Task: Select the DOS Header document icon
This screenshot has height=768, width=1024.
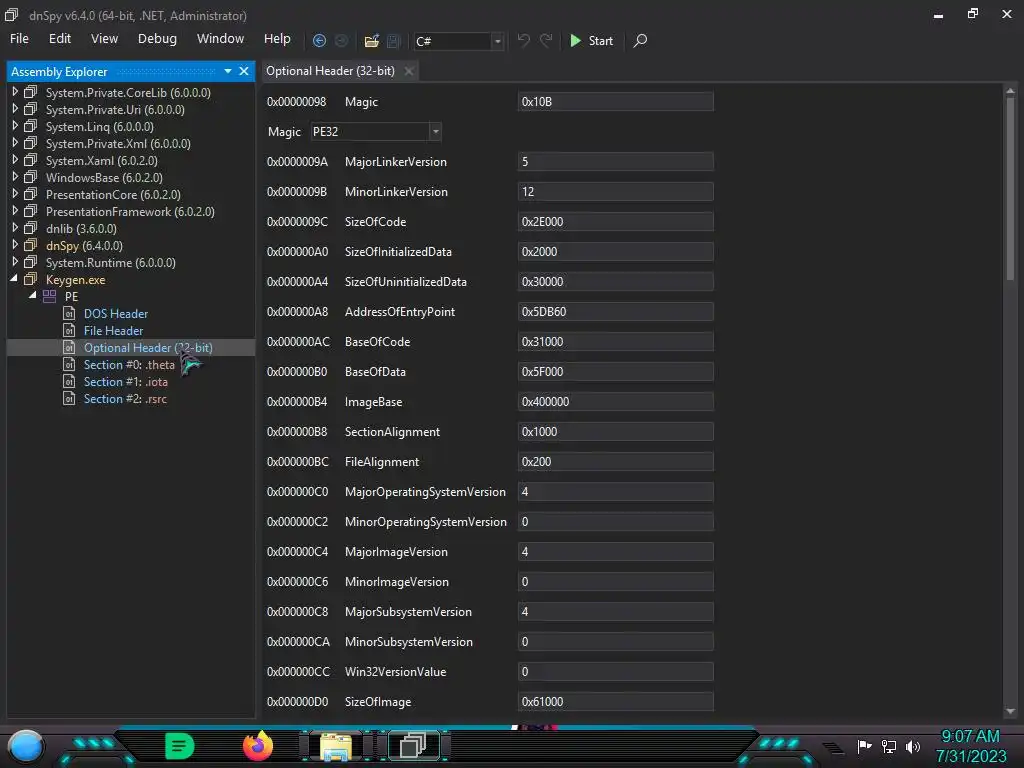Action: tap(69, 313)
